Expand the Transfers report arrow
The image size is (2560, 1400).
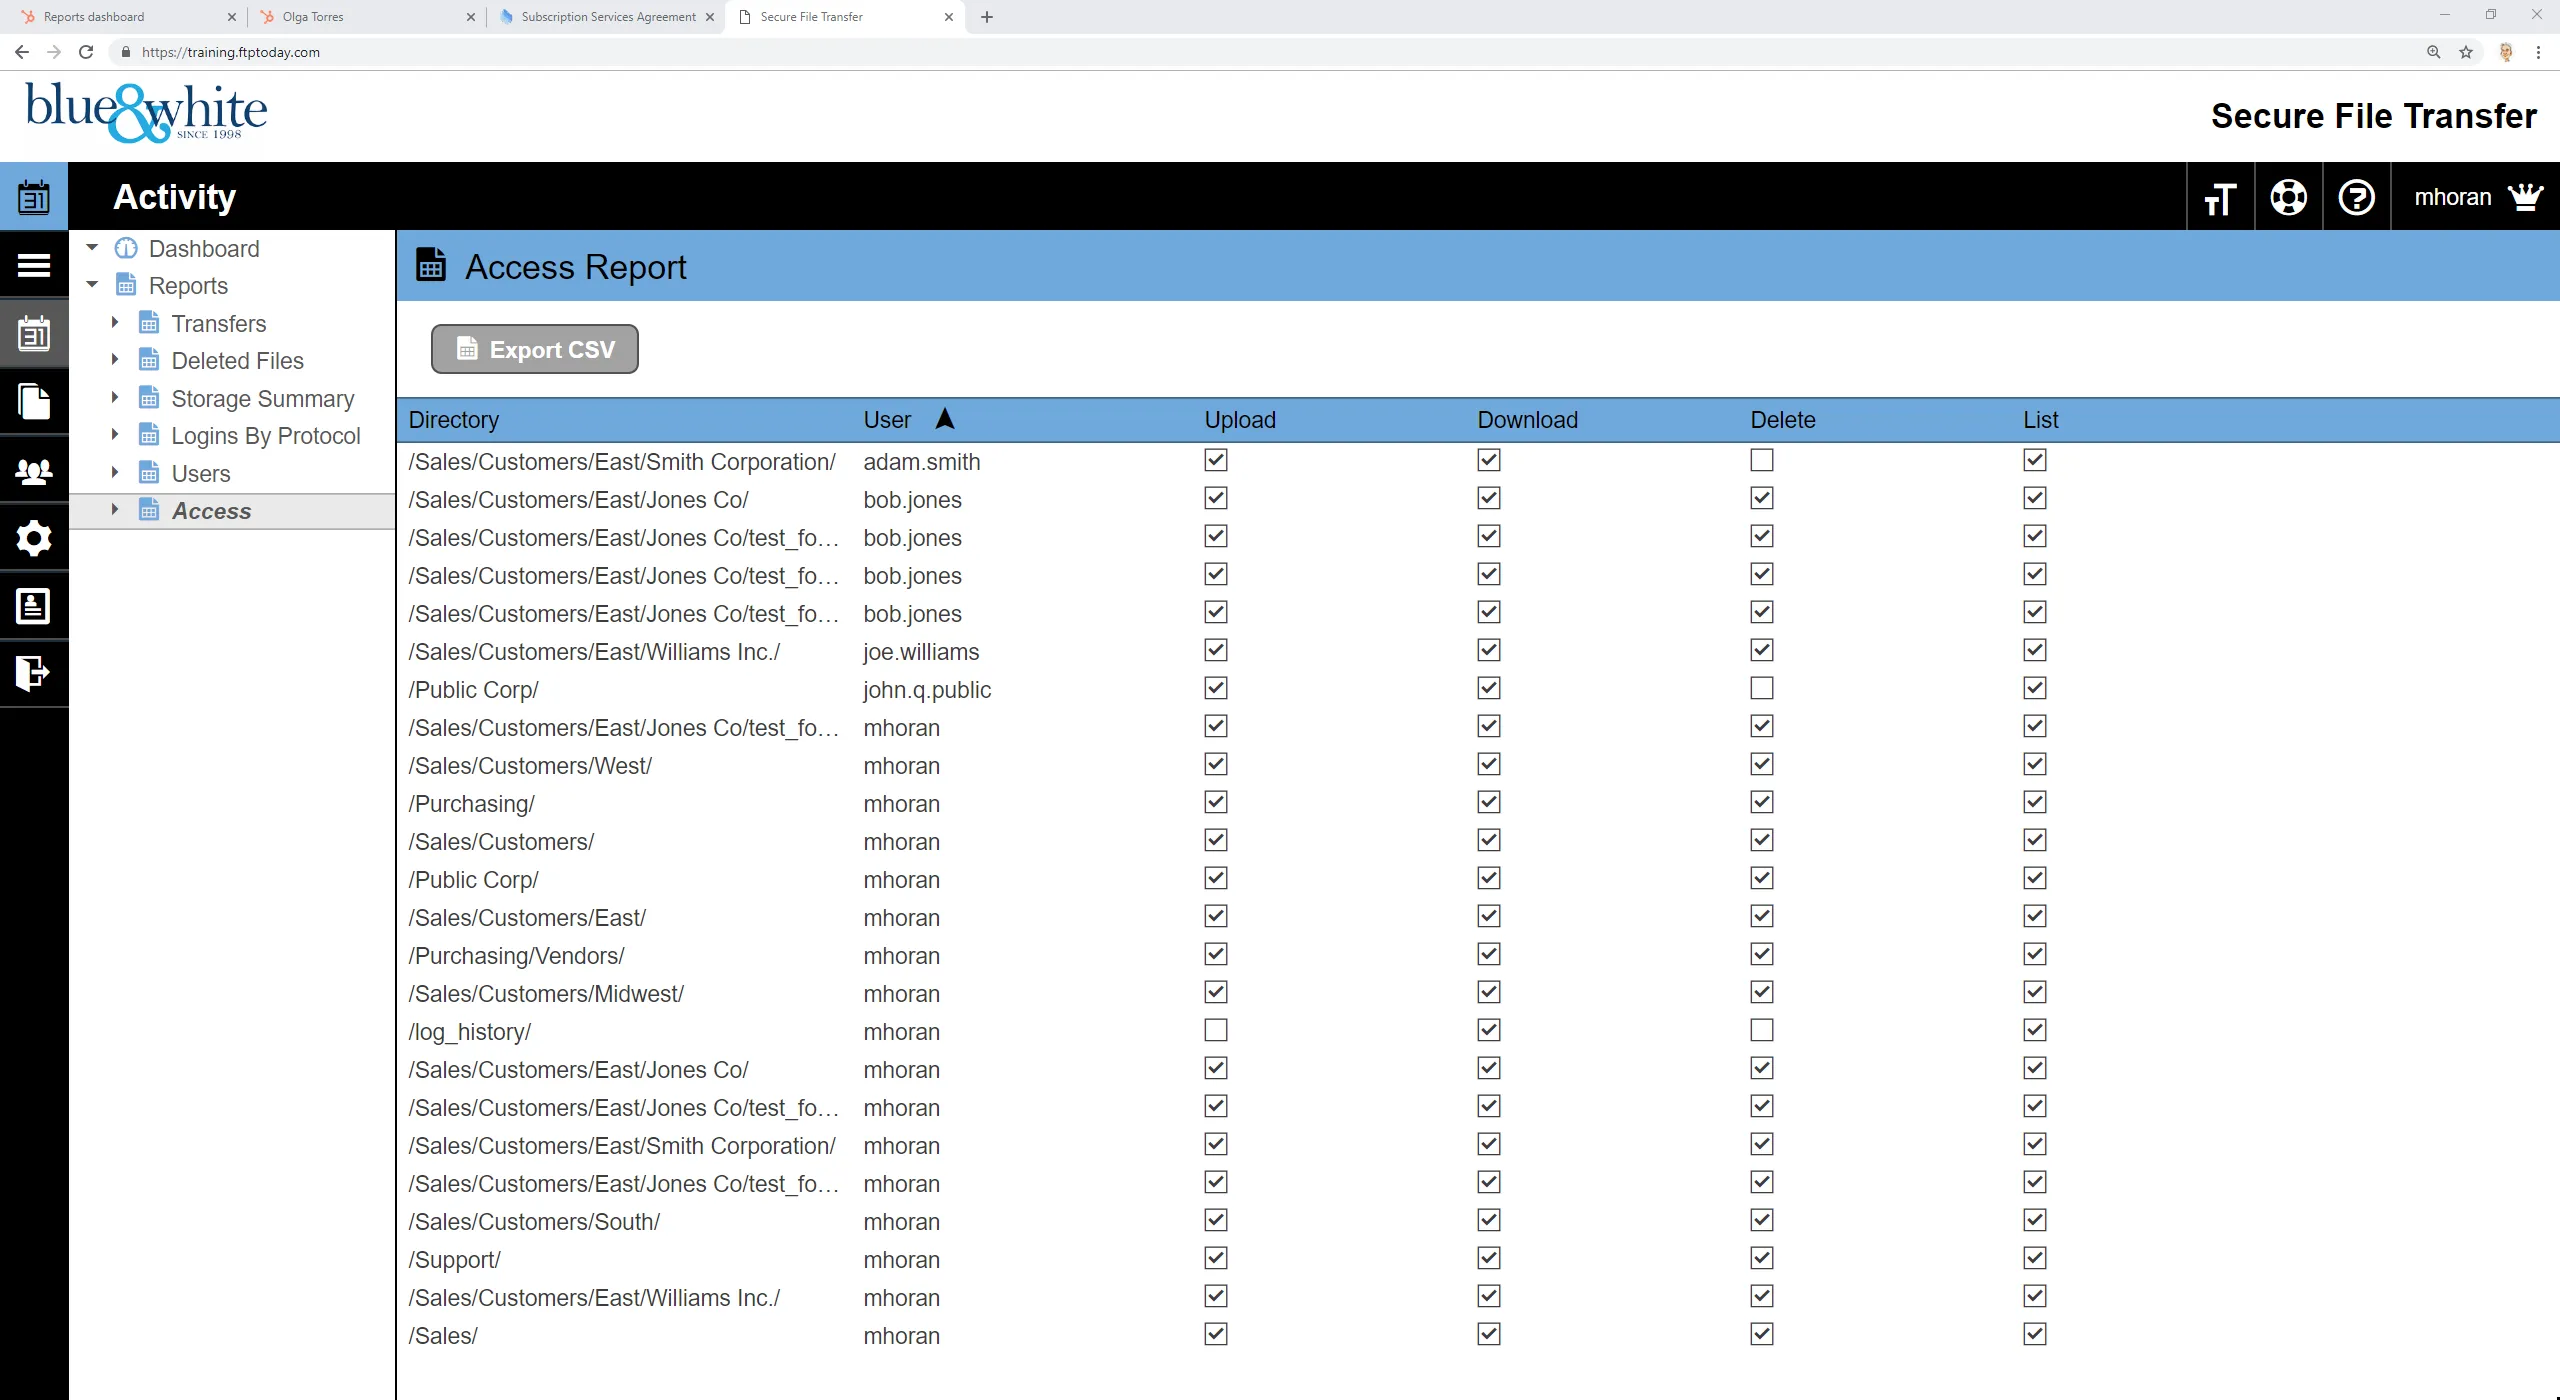(x=115, y=322)
